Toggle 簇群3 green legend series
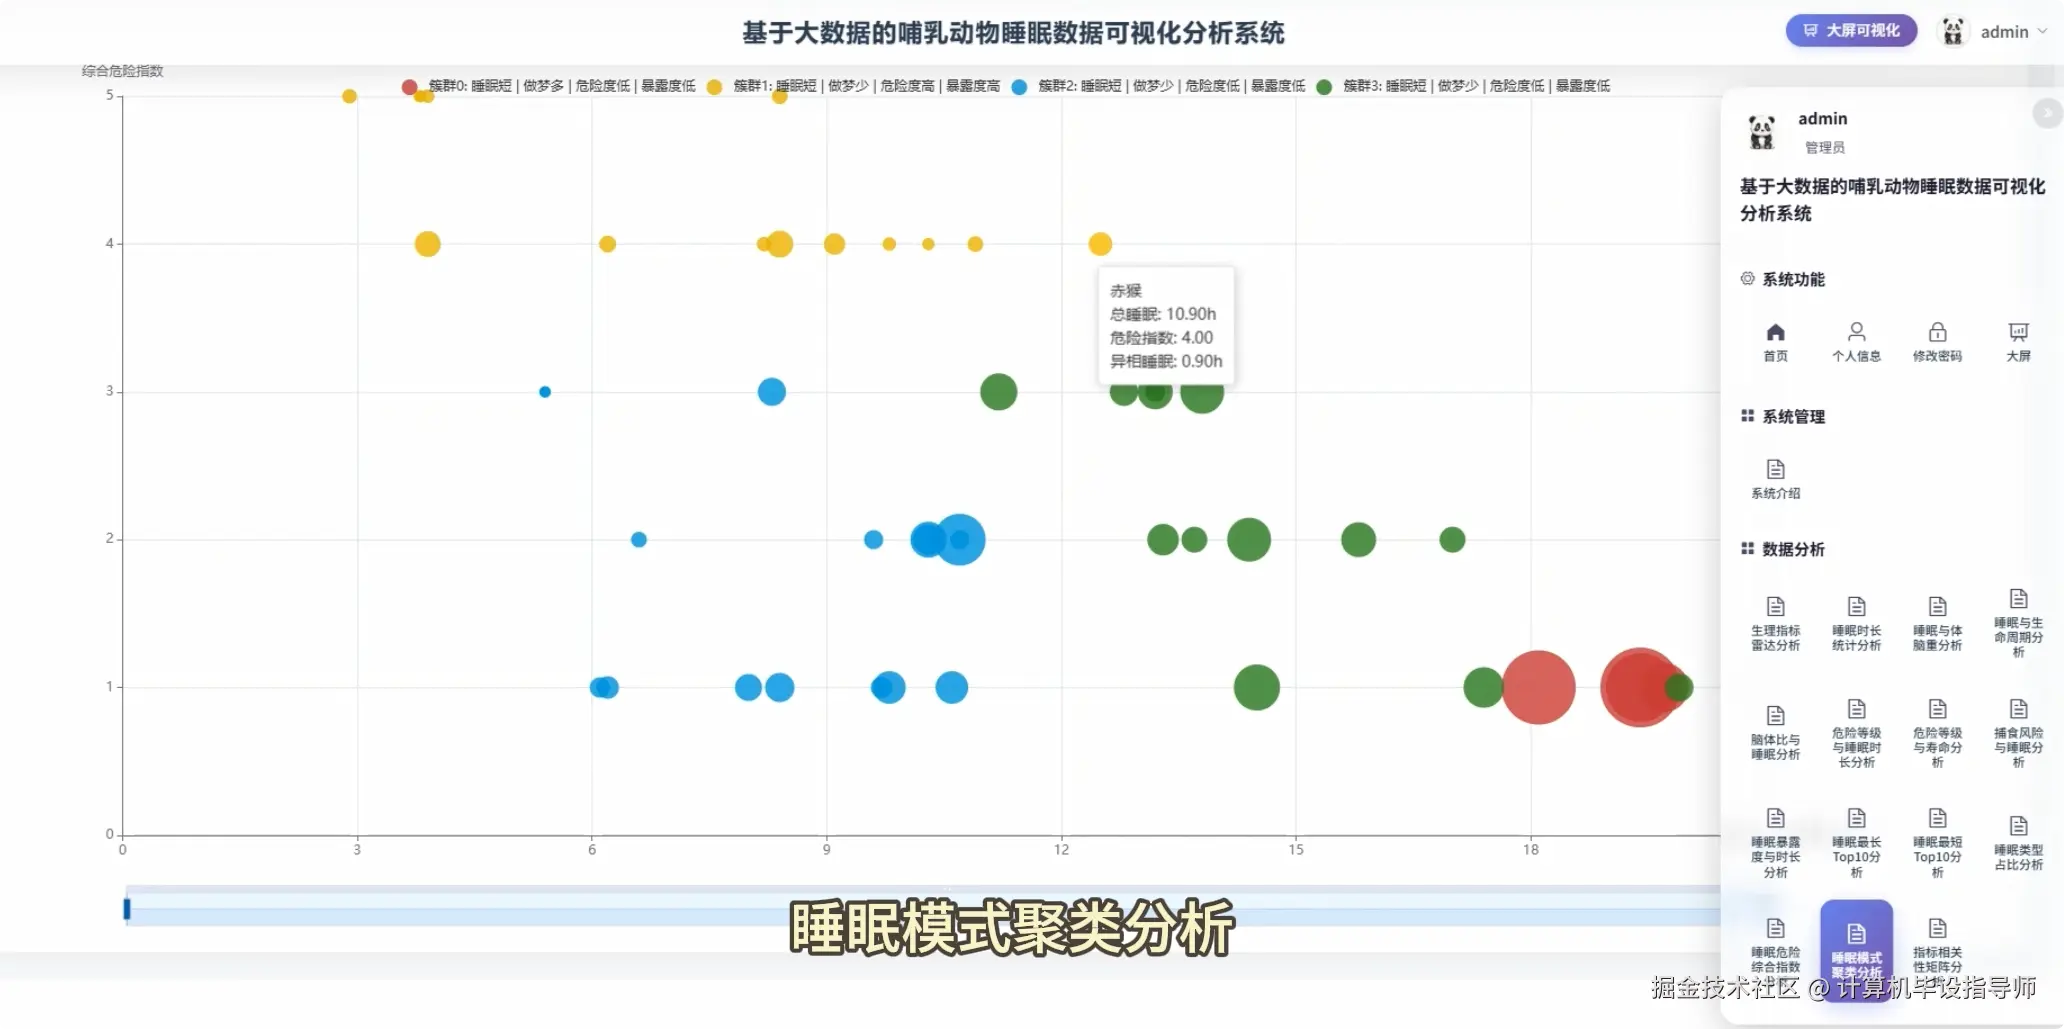The width and height of the screenshot is (2064, 1029). [1463, 86]
